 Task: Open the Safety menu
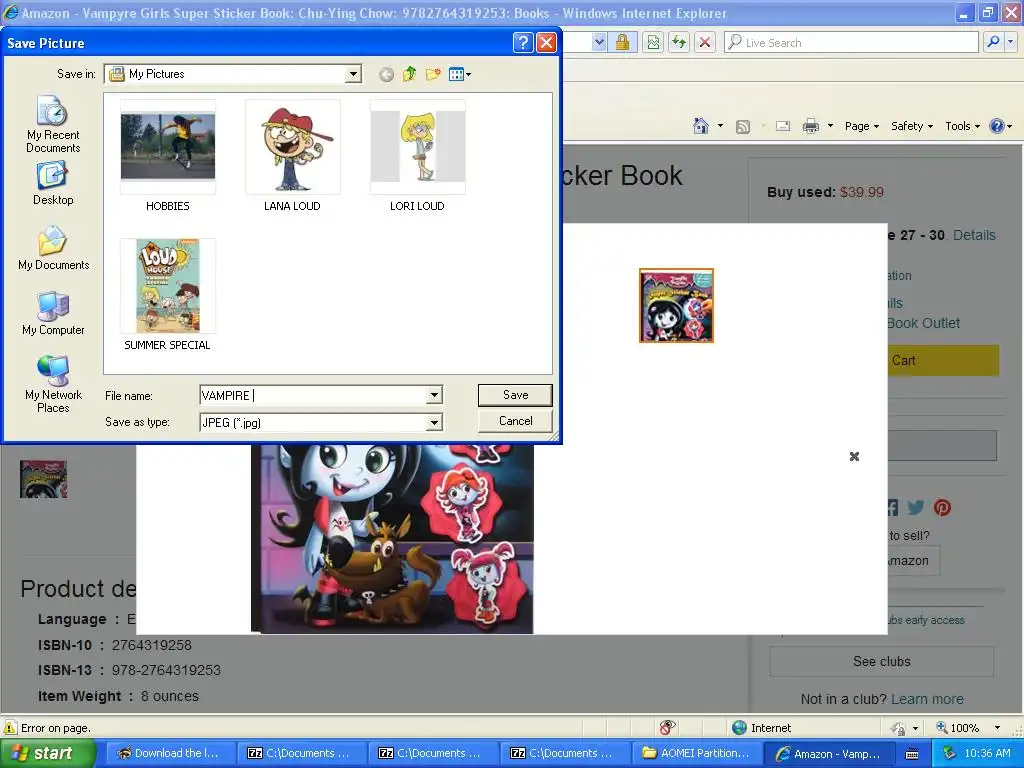click(912, 126)
